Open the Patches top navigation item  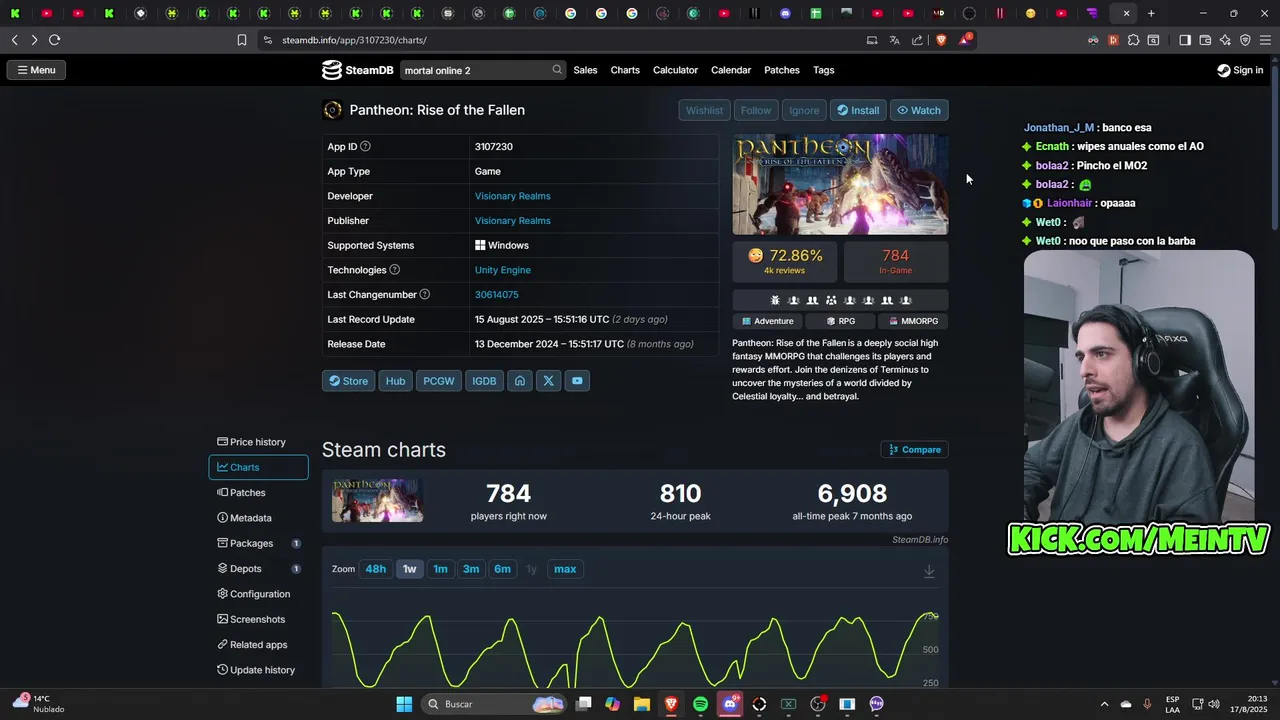point(782,70)
